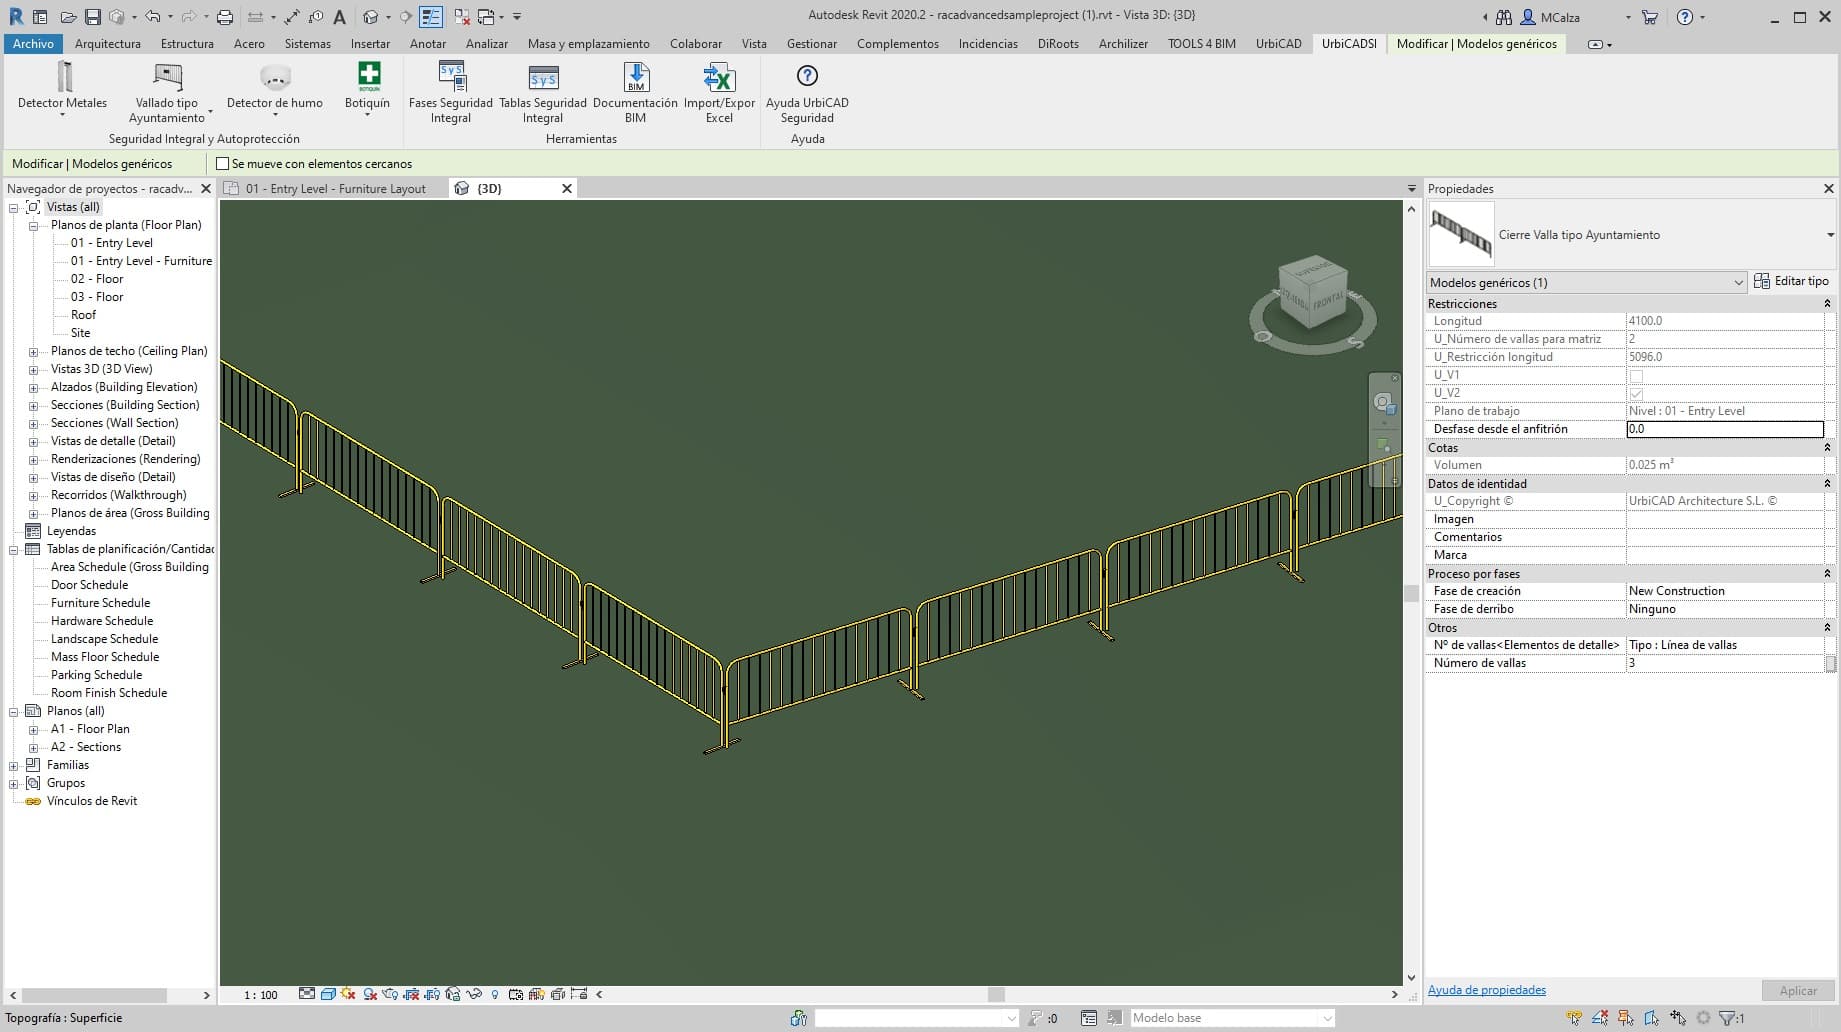Toggle Select Links icon in status bar
The width and height of the screenshot is (1841, 1032).
pyautogui.click(x=1575, y=1018)
